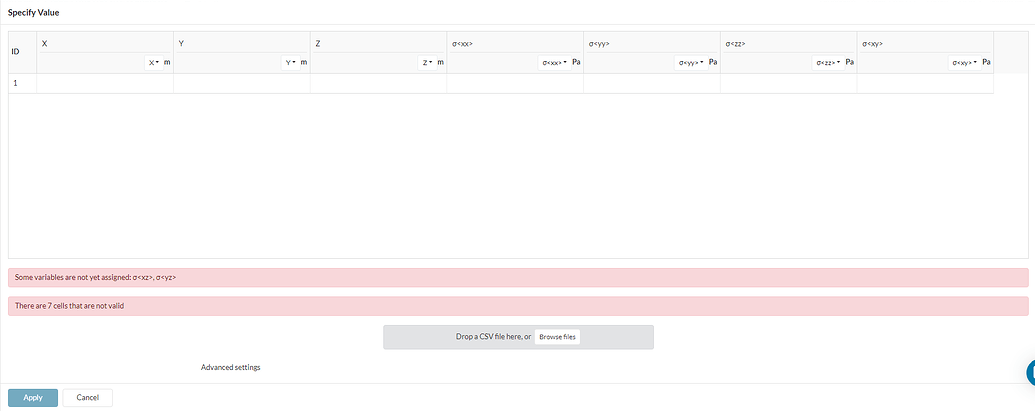
Task: Click the '7 cells that are not valid' warning
Action: click(518, 306)
